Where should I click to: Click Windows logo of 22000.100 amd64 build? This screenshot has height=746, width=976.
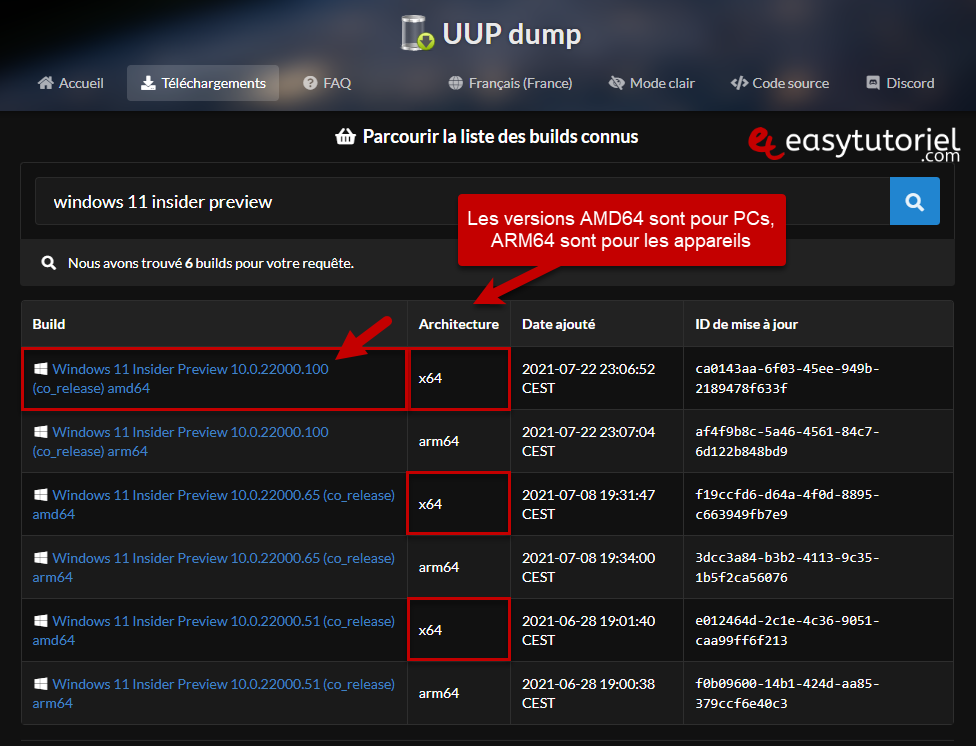point(40,369)
